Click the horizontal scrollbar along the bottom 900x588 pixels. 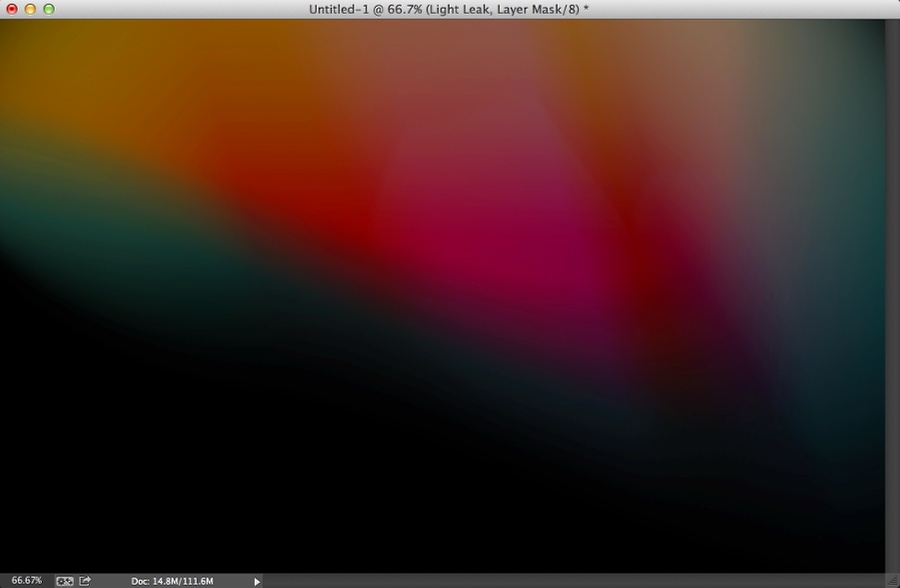coord(574,581)
